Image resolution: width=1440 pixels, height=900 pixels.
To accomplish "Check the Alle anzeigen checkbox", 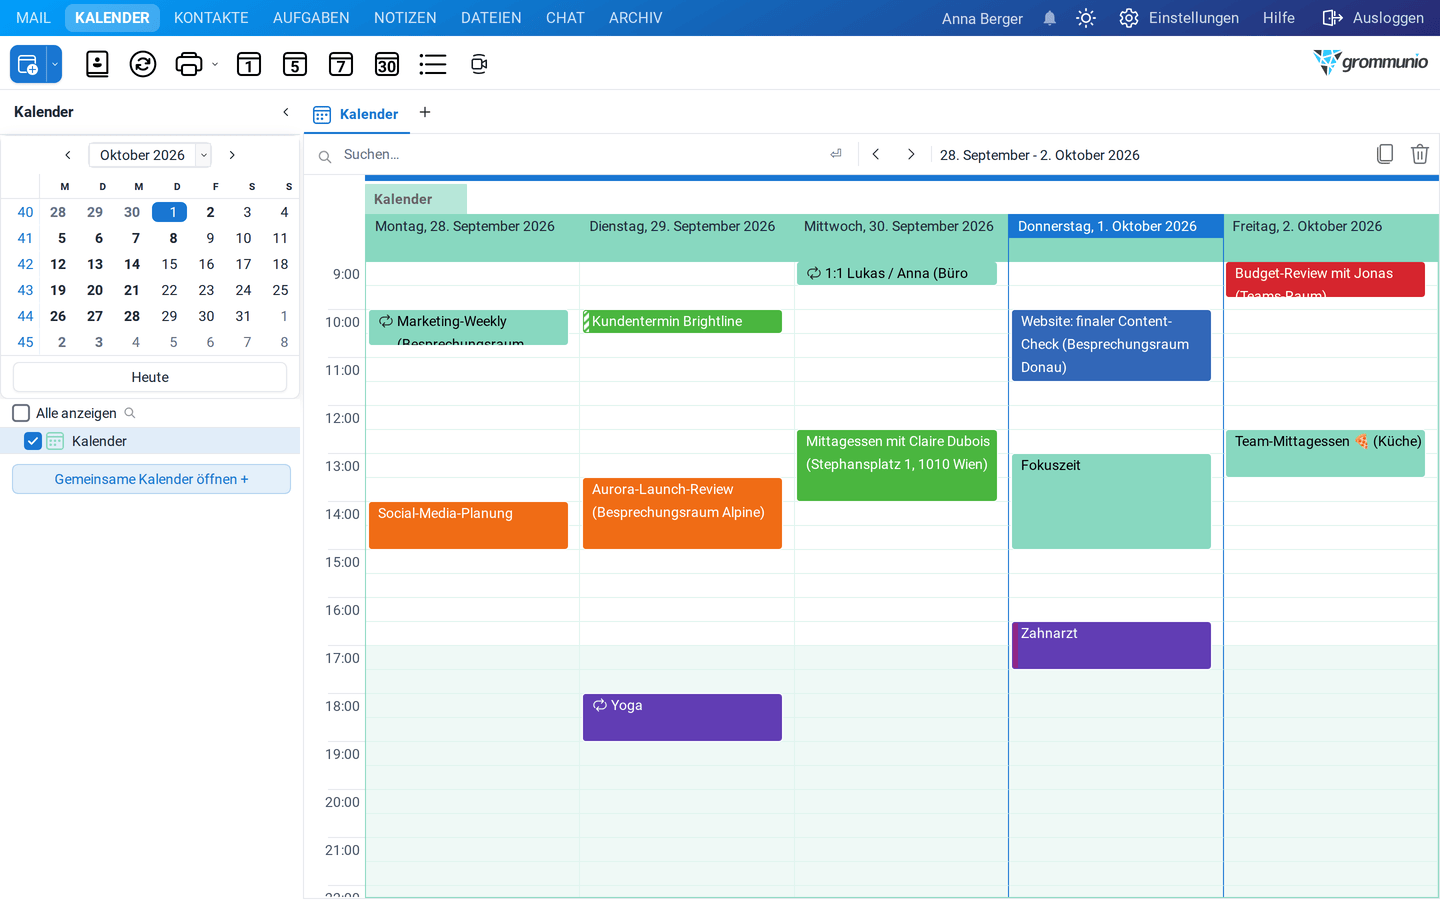I will pos(21,413).
